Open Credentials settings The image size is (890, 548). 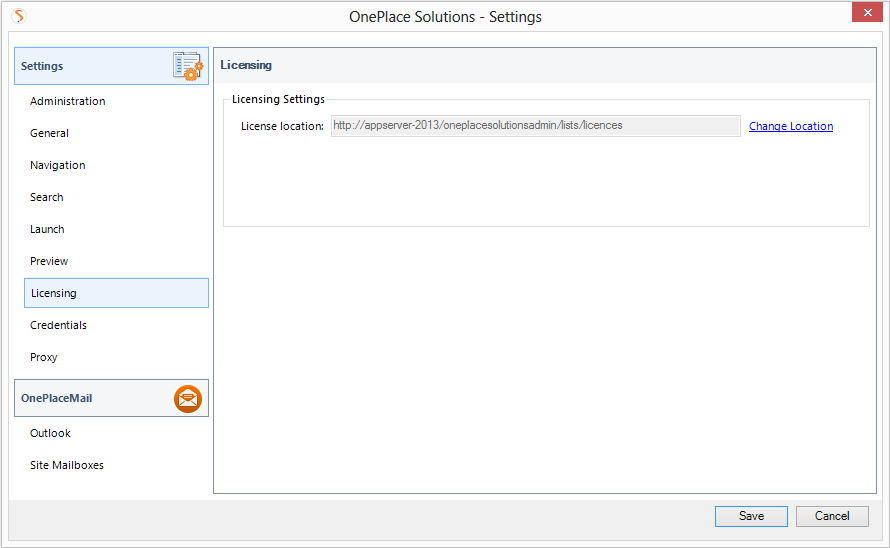pos(58,325)
